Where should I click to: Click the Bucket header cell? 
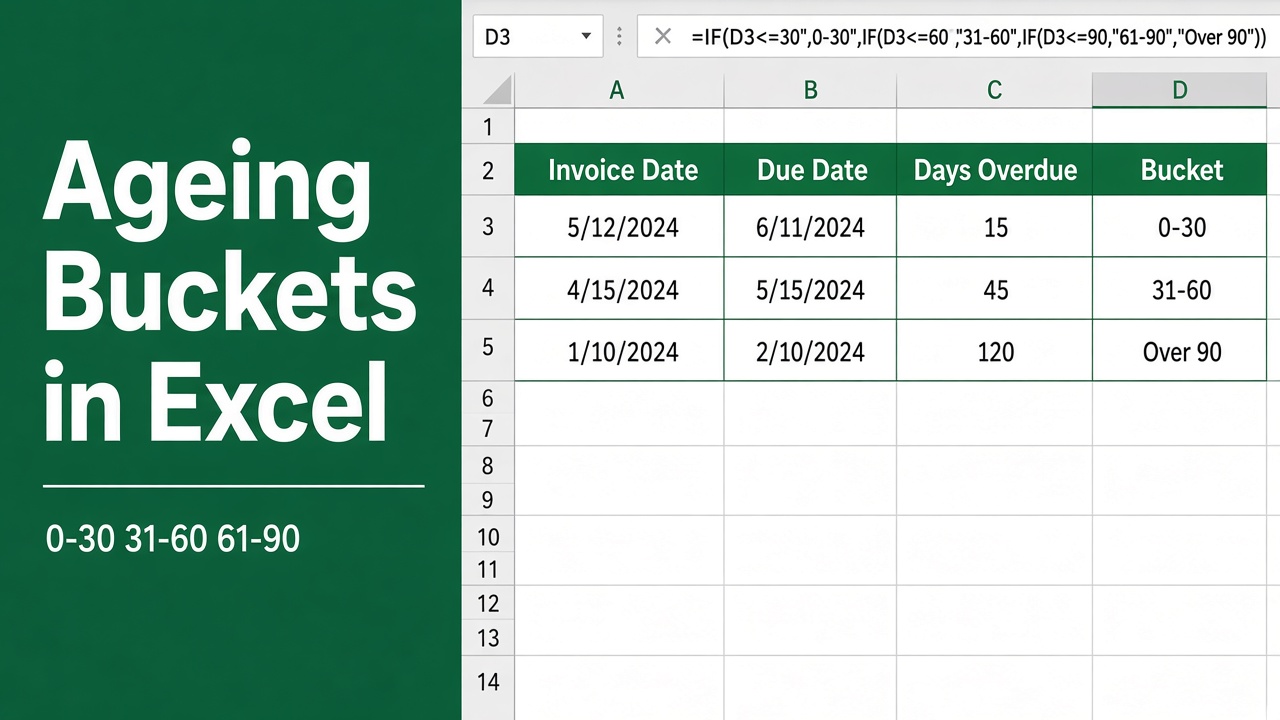[x=1180, y=170]
